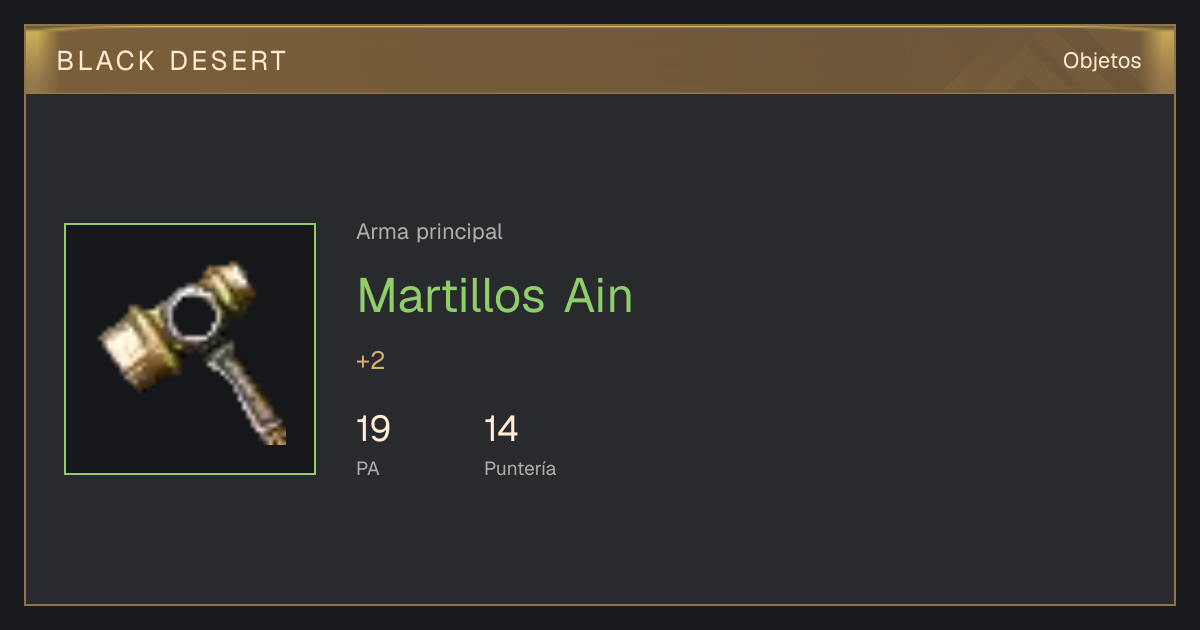Click the Arma principal category label

click(429, 232)
